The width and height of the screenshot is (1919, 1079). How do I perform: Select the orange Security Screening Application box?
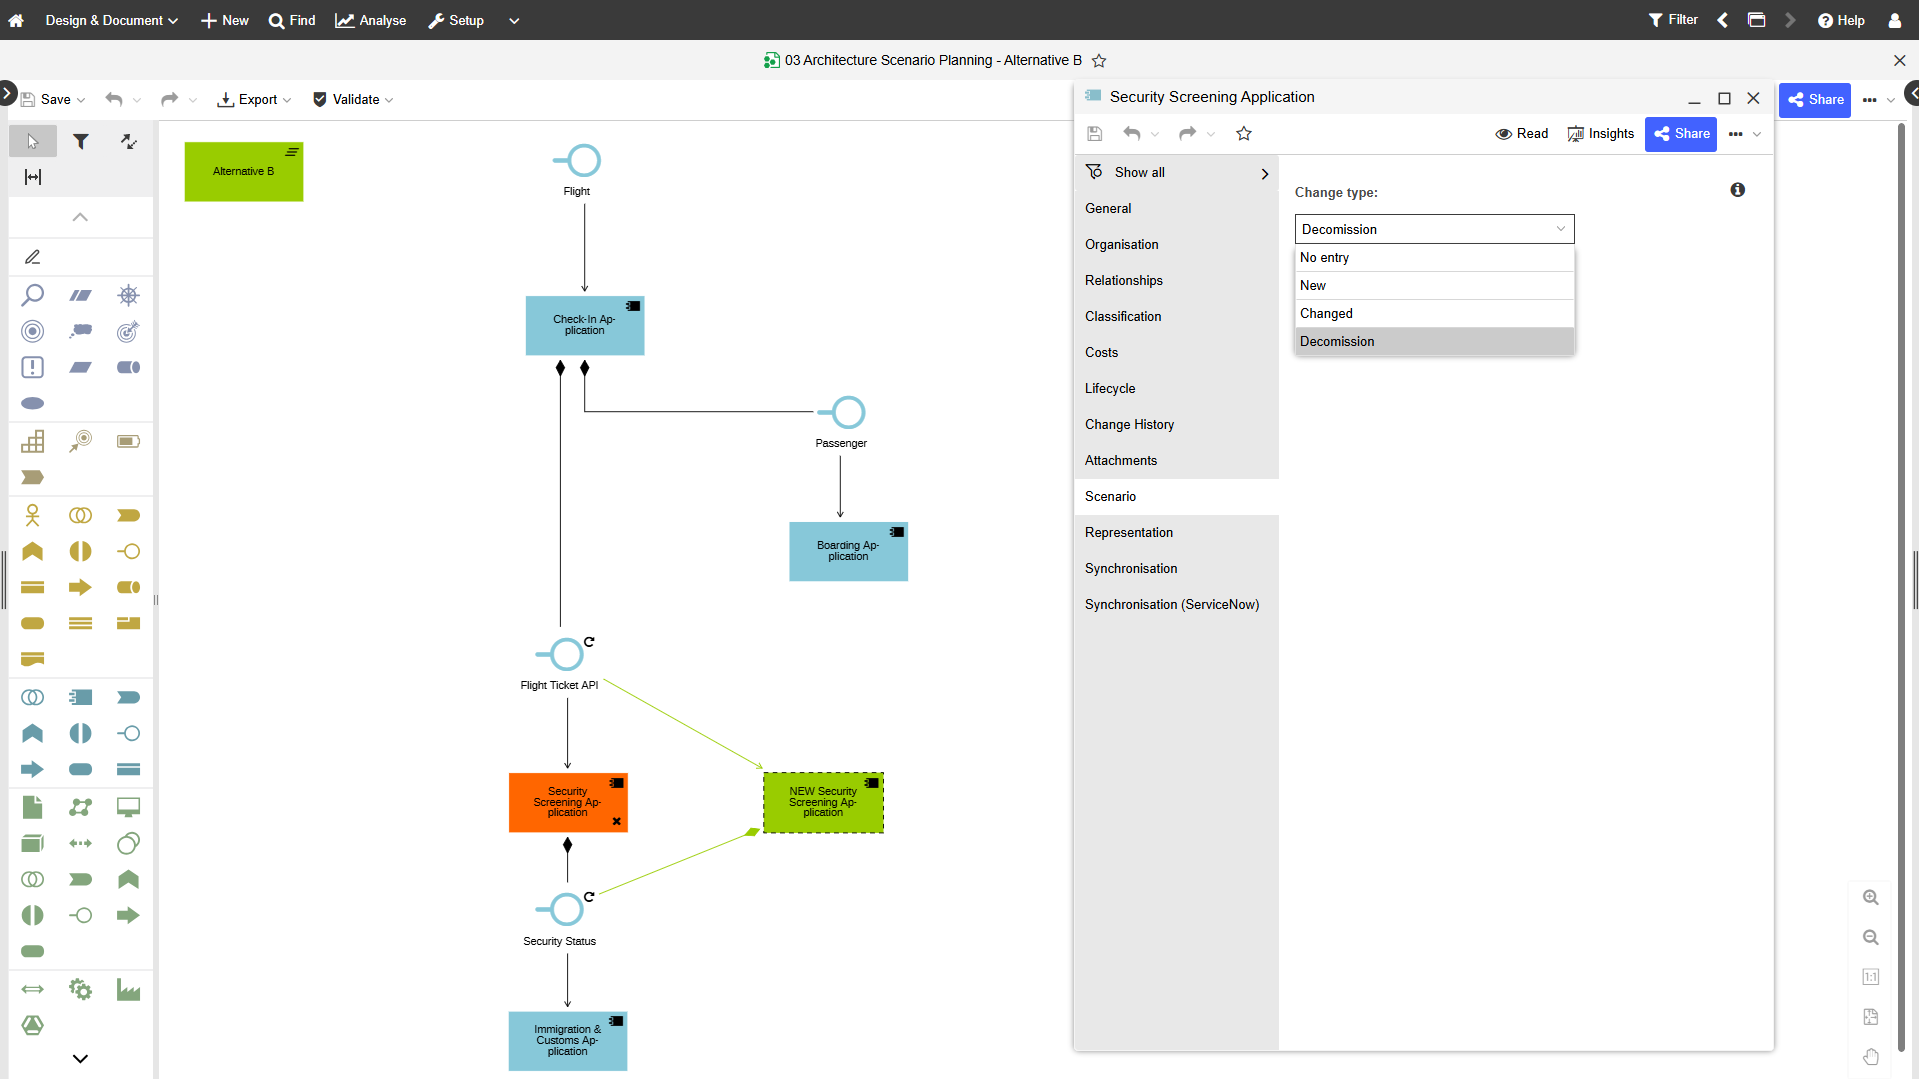pos(568,802)
